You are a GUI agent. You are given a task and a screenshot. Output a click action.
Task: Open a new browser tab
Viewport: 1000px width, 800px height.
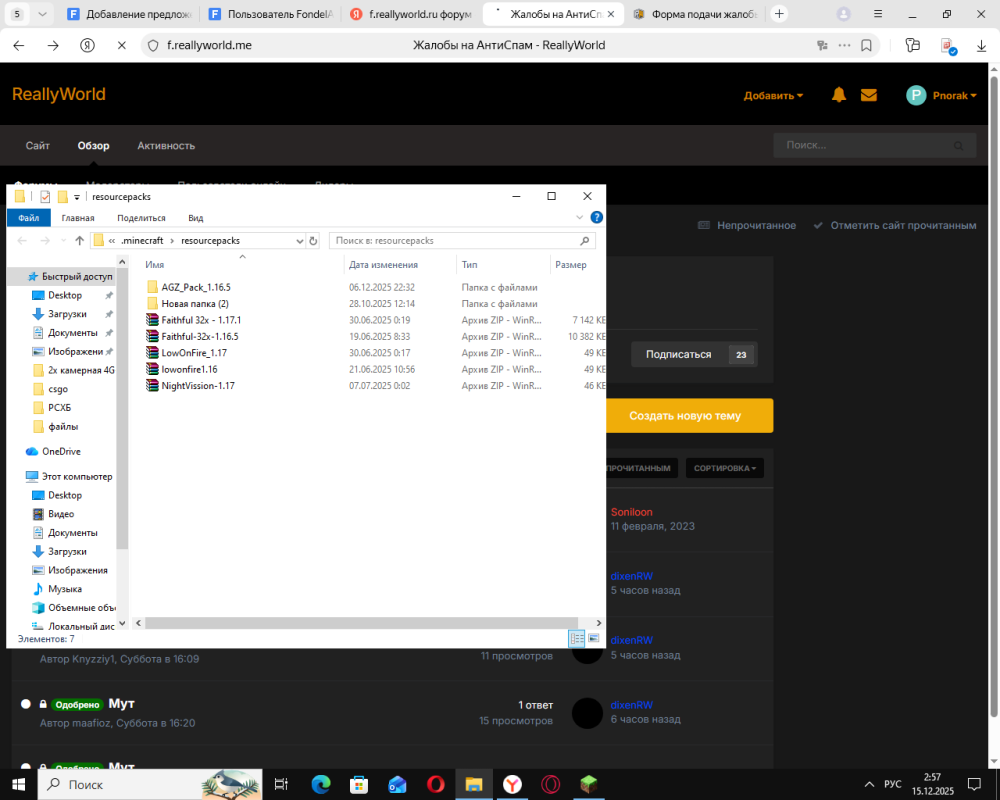[779, 13]
